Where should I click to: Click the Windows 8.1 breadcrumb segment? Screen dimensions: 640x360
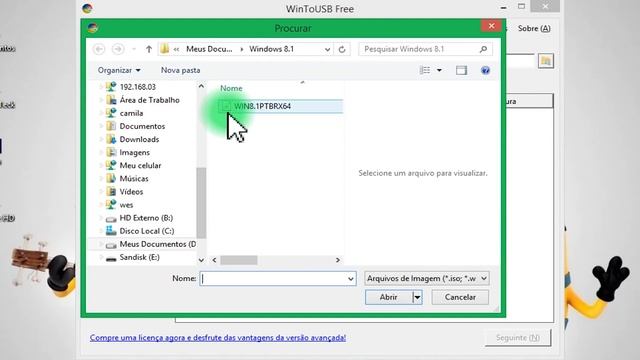[271, 49]
